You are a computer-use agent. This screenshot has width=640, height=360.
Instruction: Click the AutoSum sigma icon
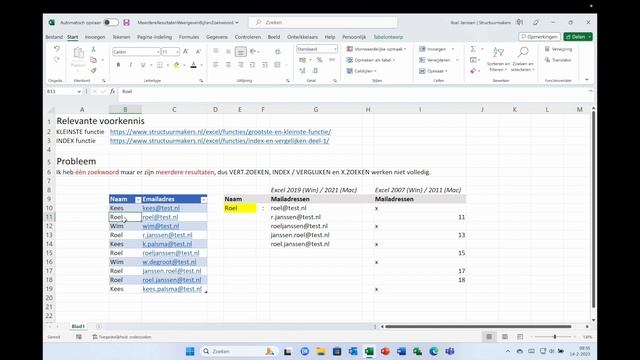coord(473,49)
